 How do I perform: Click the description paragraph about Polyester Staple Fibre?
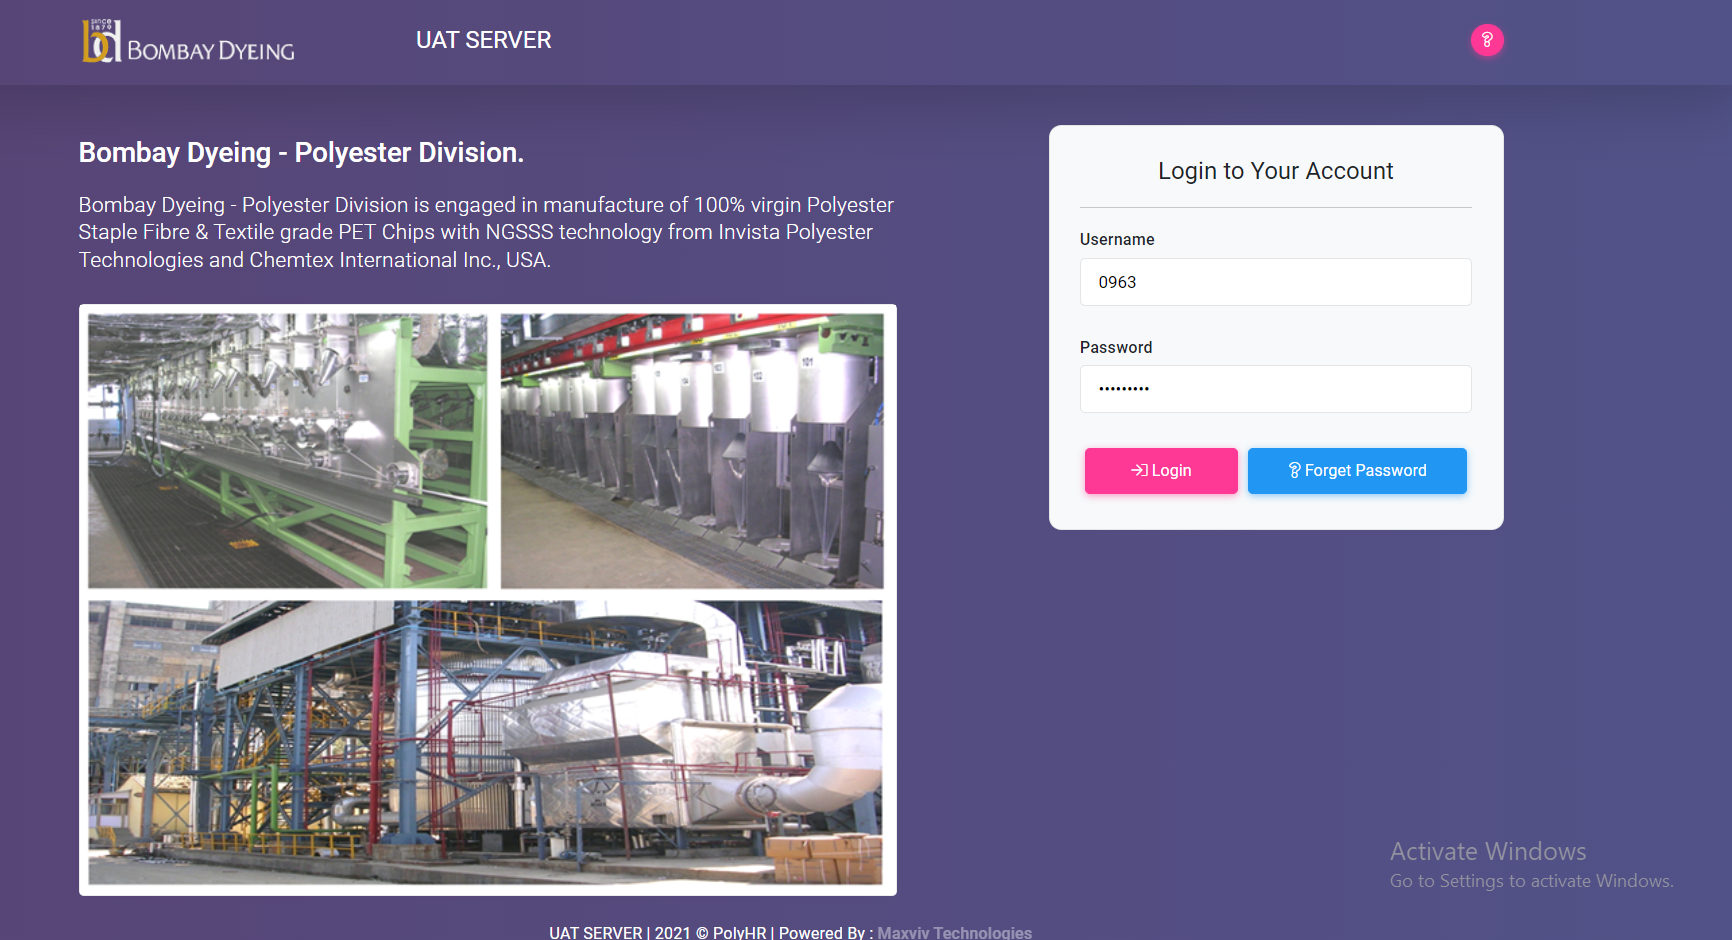486,232
